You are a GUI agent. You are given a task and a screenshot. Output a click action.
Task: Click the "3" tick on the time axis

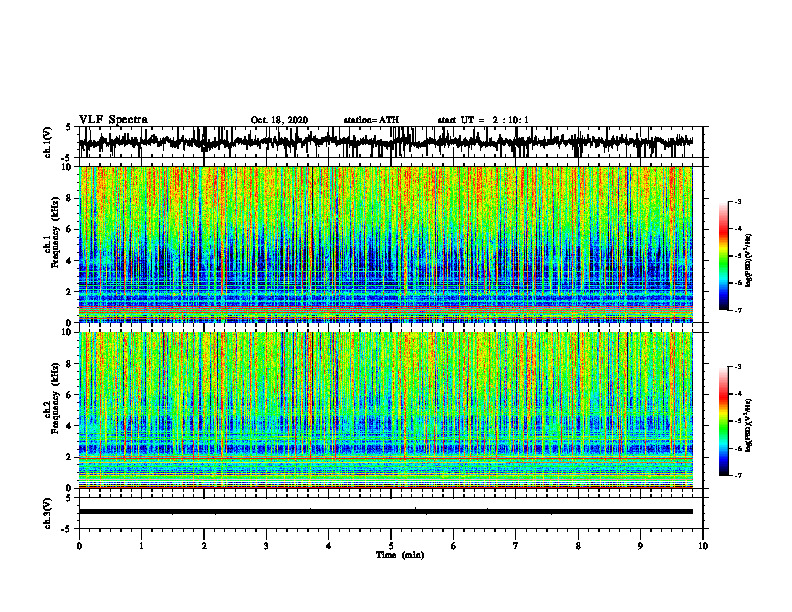[266, 546]
